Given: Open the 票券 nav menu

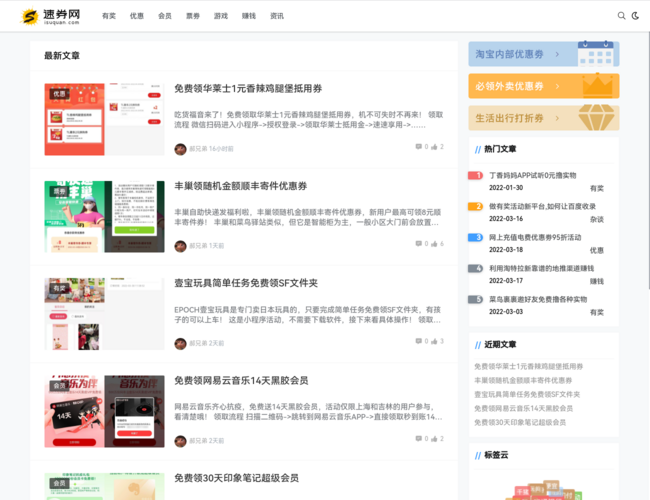Looking at the screenshot, I should (x=193, y=16).
